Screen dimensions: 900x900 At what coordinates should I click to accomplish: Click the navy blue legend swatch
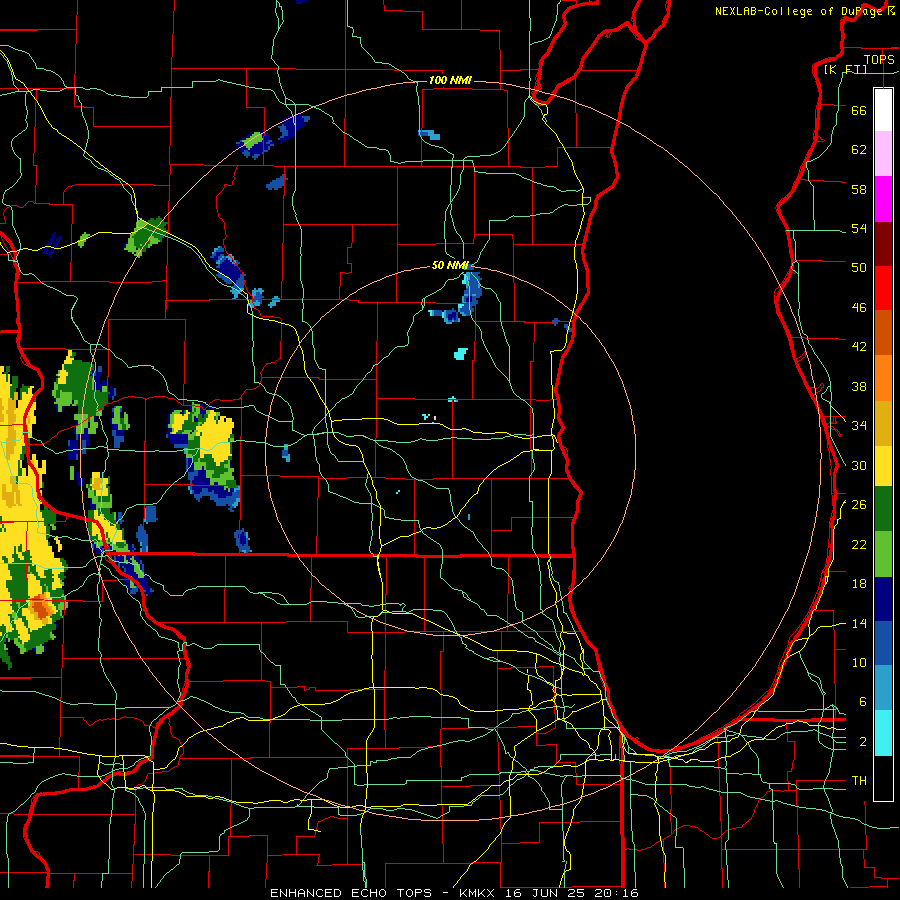pyautogui.click(x=883, y=599)
